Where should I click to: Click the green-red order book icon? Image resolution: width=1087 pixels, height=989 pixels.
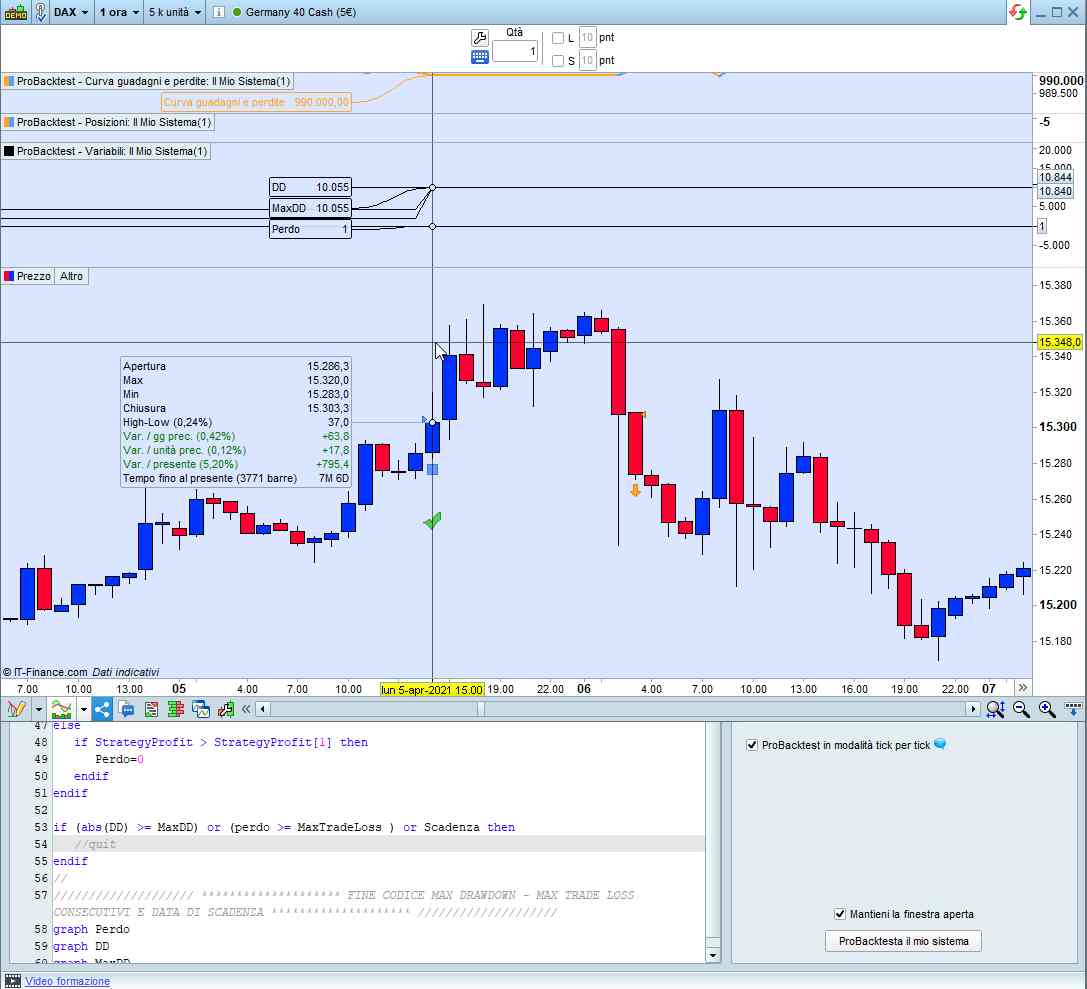(x=175, y=709)
